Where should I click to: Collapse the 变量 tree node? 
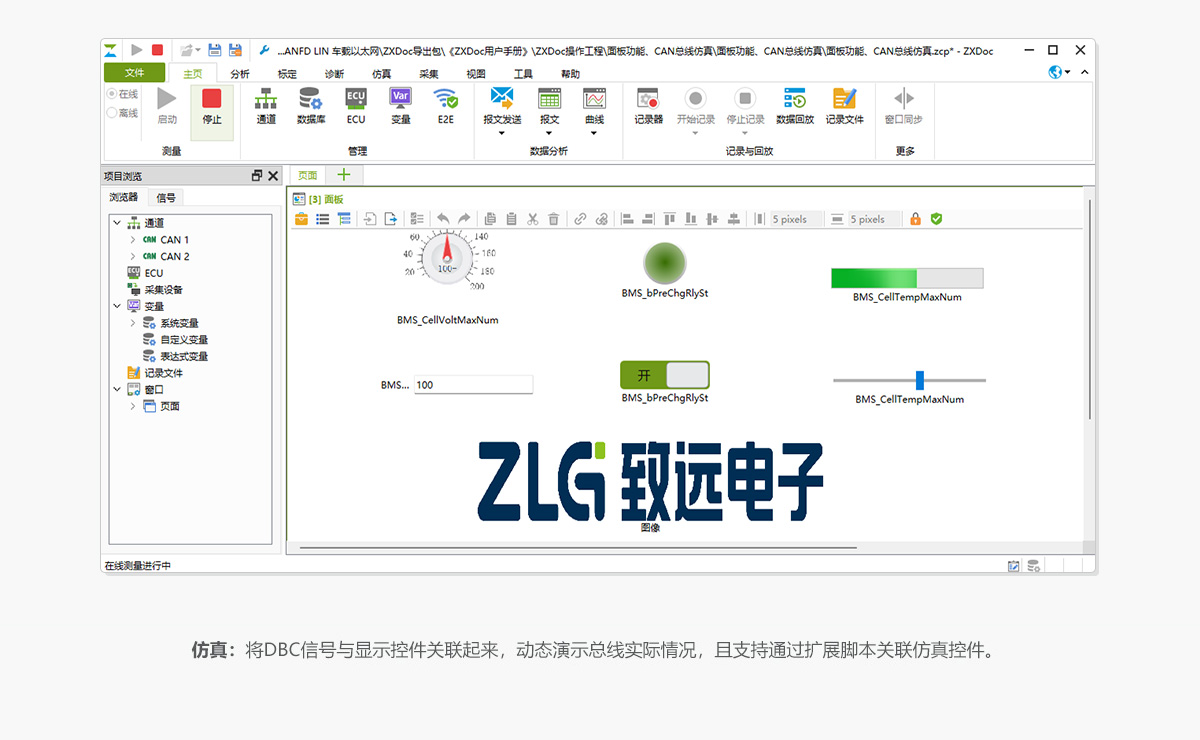point(117,306)
